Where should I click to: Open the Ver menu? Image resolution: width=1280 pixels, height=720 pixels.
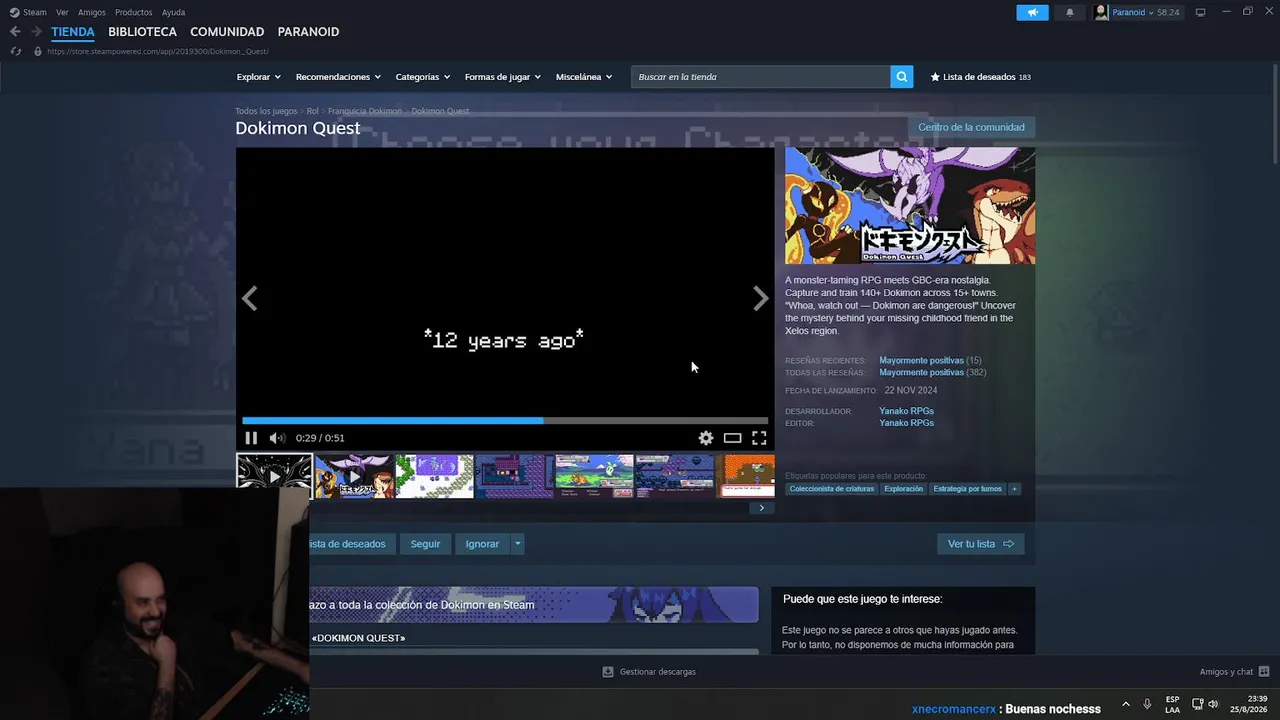(x=62, y=12)
